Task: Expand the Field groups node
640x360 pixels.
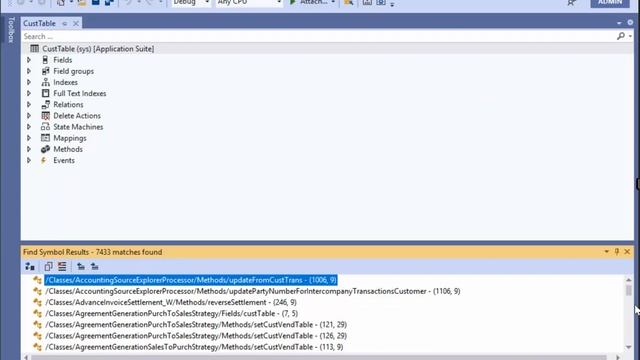Action: pos(29,71)
